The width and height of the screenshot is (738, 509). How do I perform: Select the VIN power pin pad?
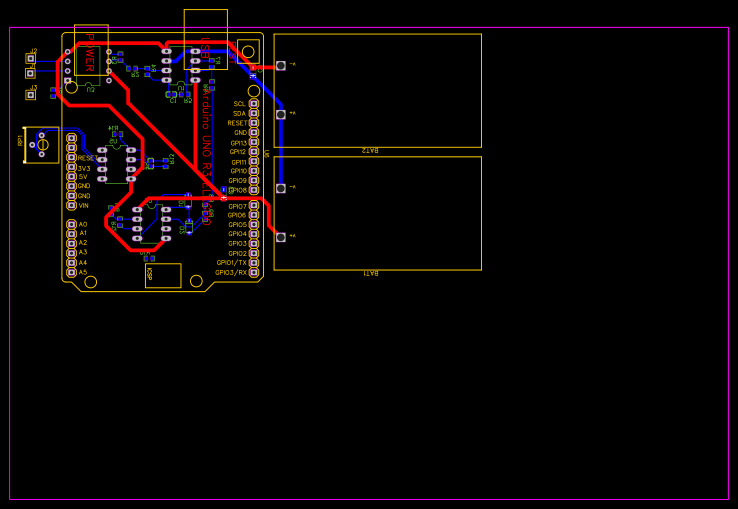click(71, 205)
